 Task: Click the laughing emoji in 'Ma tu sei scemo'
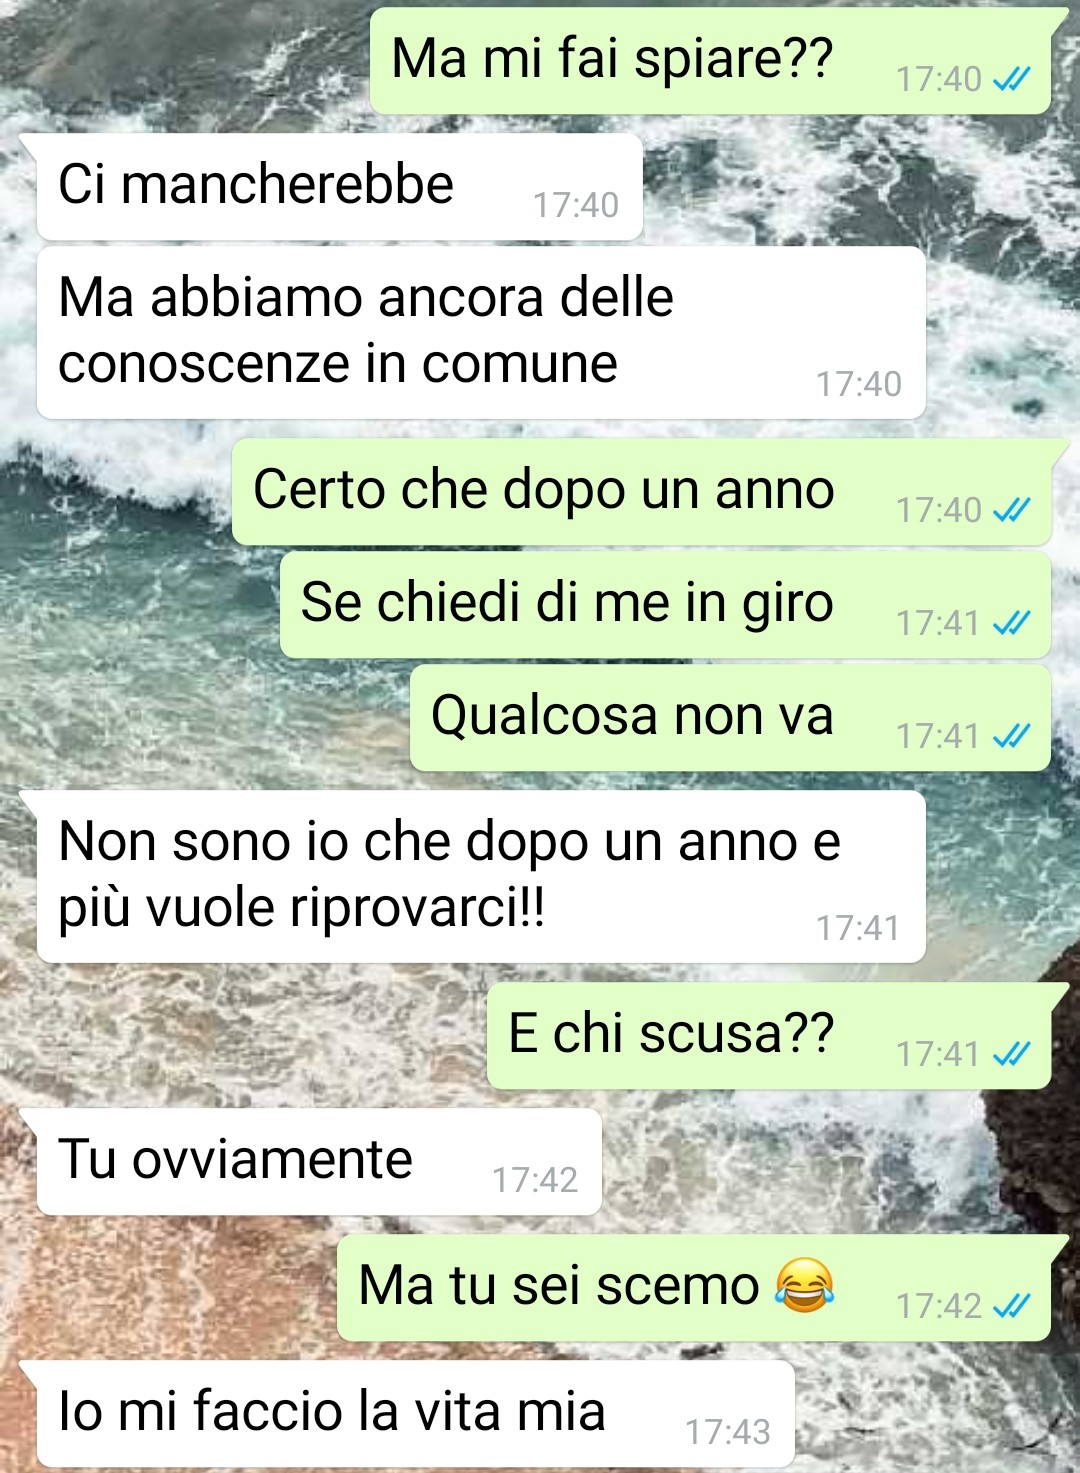tap(804, 1285)
